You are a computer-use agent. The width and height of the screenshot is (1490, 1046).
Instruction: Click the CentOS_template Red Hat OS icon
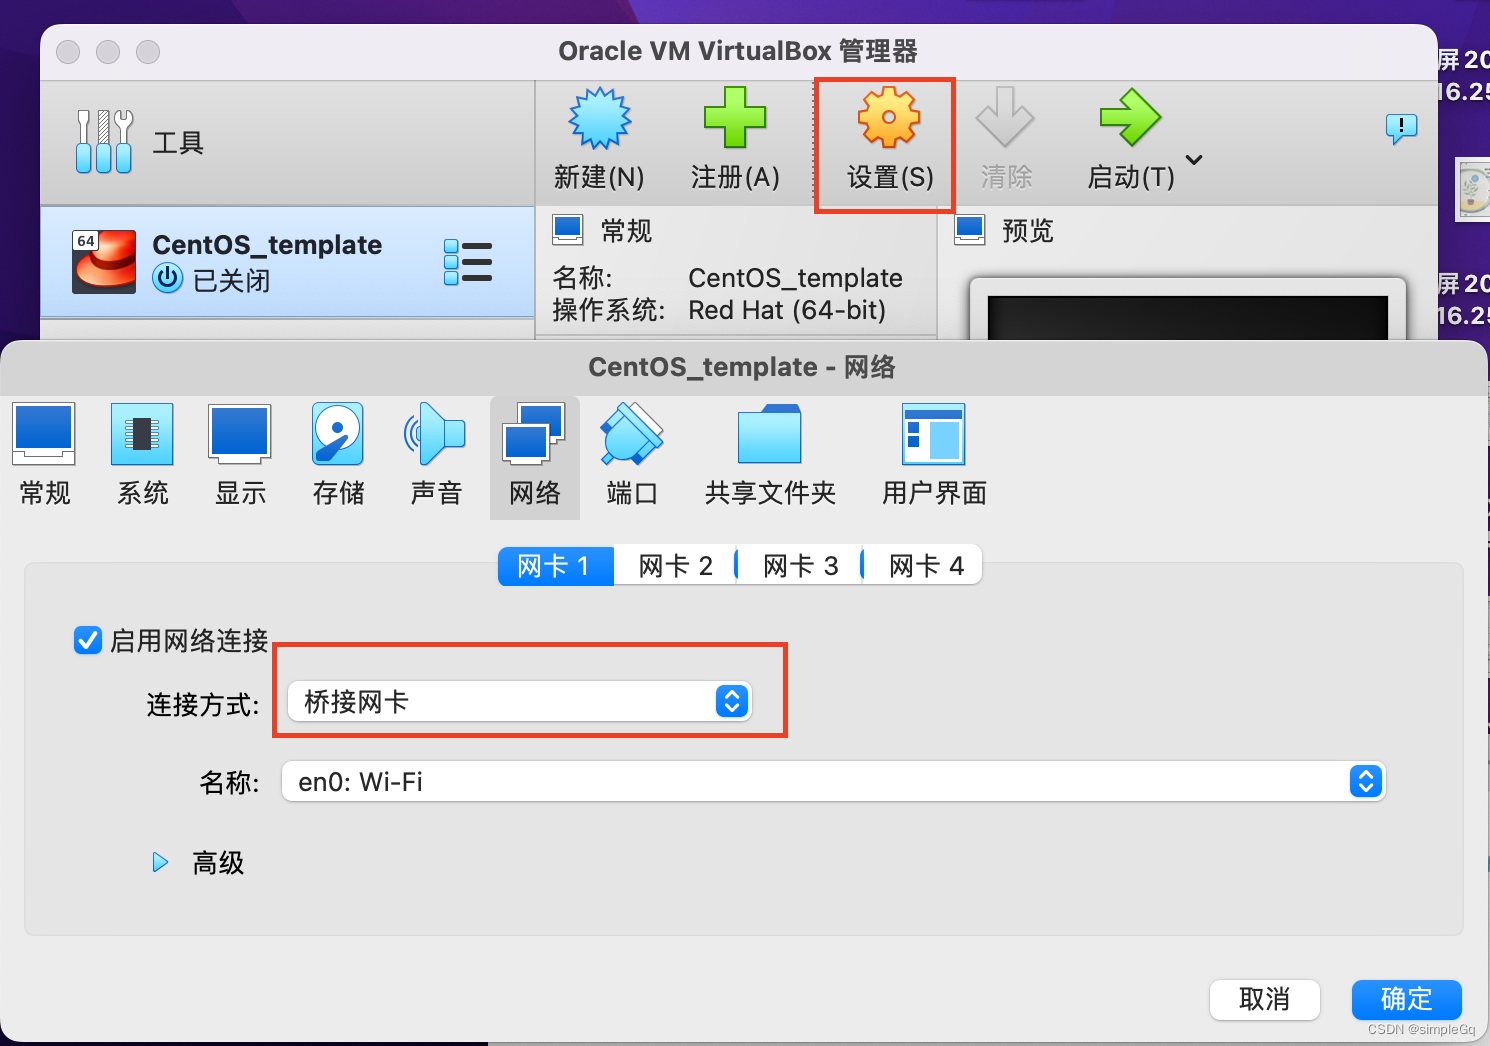[x=104, y=262]
